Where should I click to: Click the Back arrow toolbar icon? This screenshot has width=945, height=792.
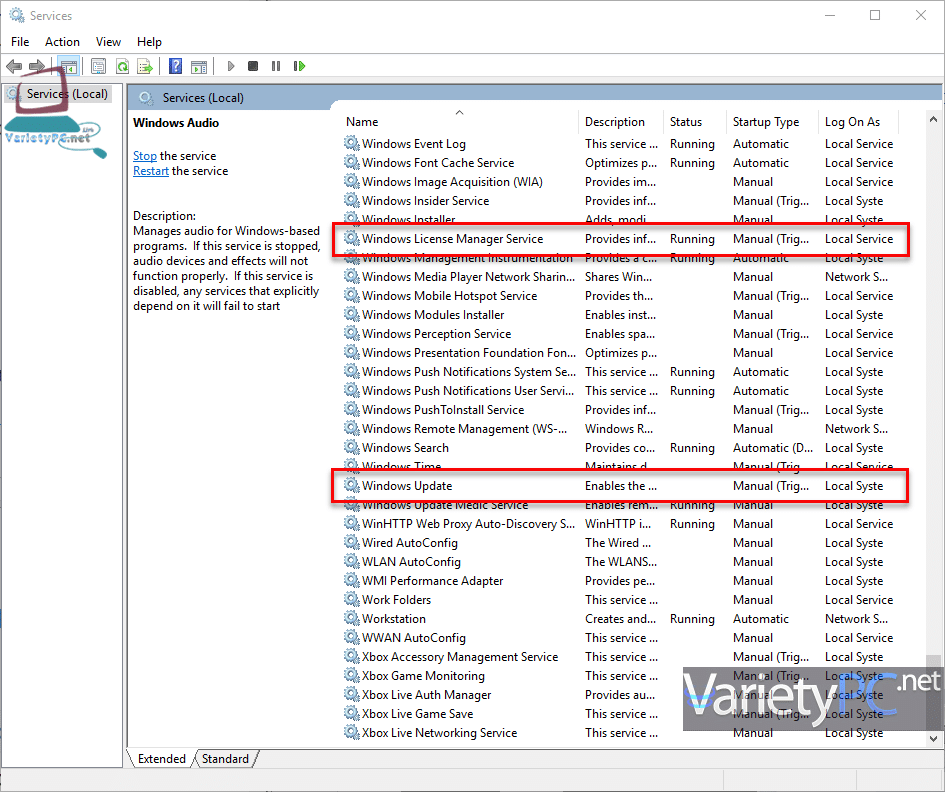coord(14,66)
